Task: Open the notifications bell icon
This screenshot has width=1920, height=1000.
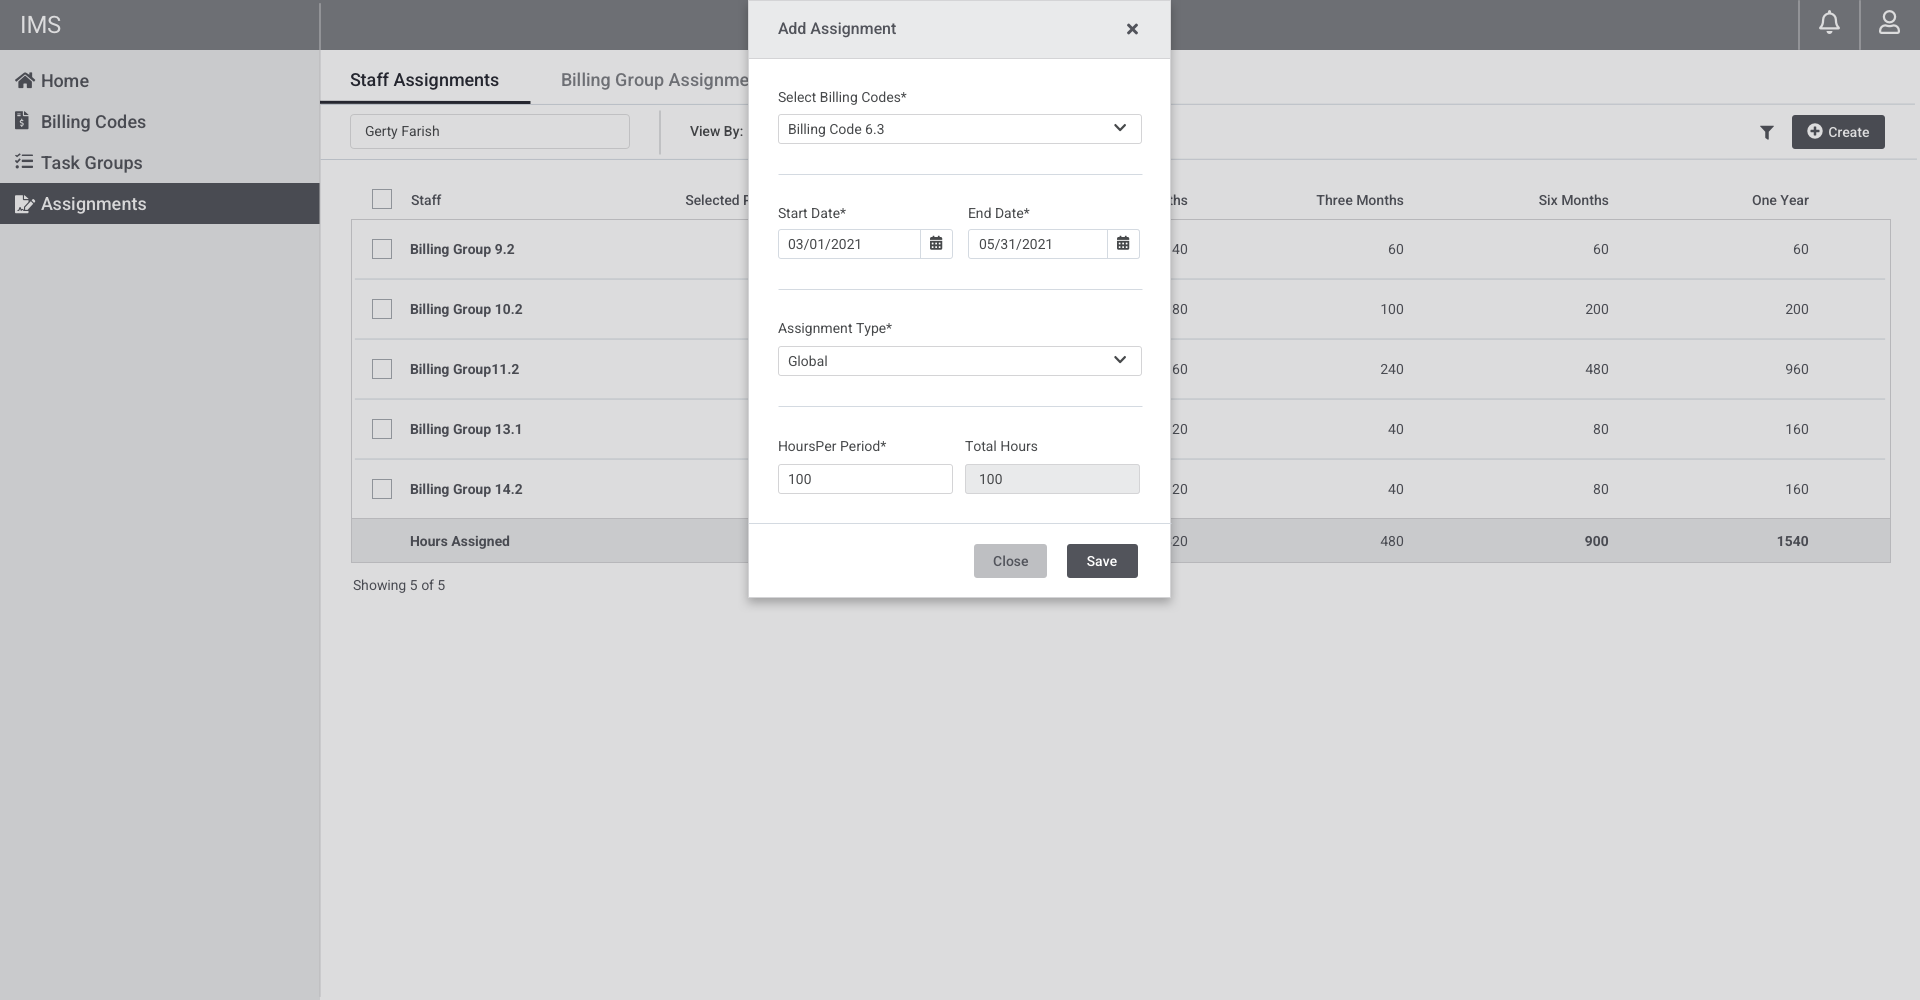Action: (1829, 23)
